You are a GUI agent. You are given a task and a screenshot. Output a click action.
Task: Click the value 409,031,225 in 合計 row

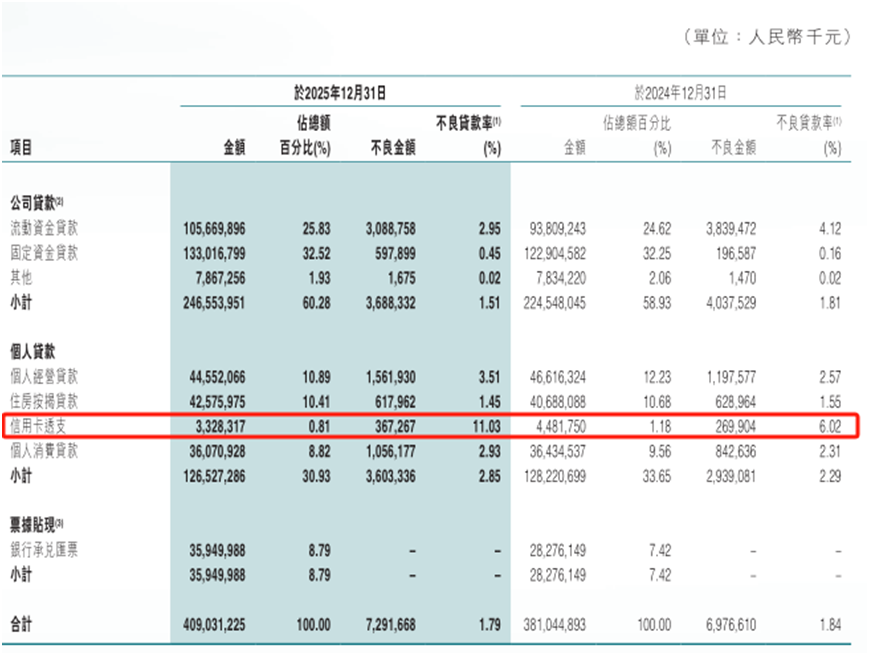[216, 622]
